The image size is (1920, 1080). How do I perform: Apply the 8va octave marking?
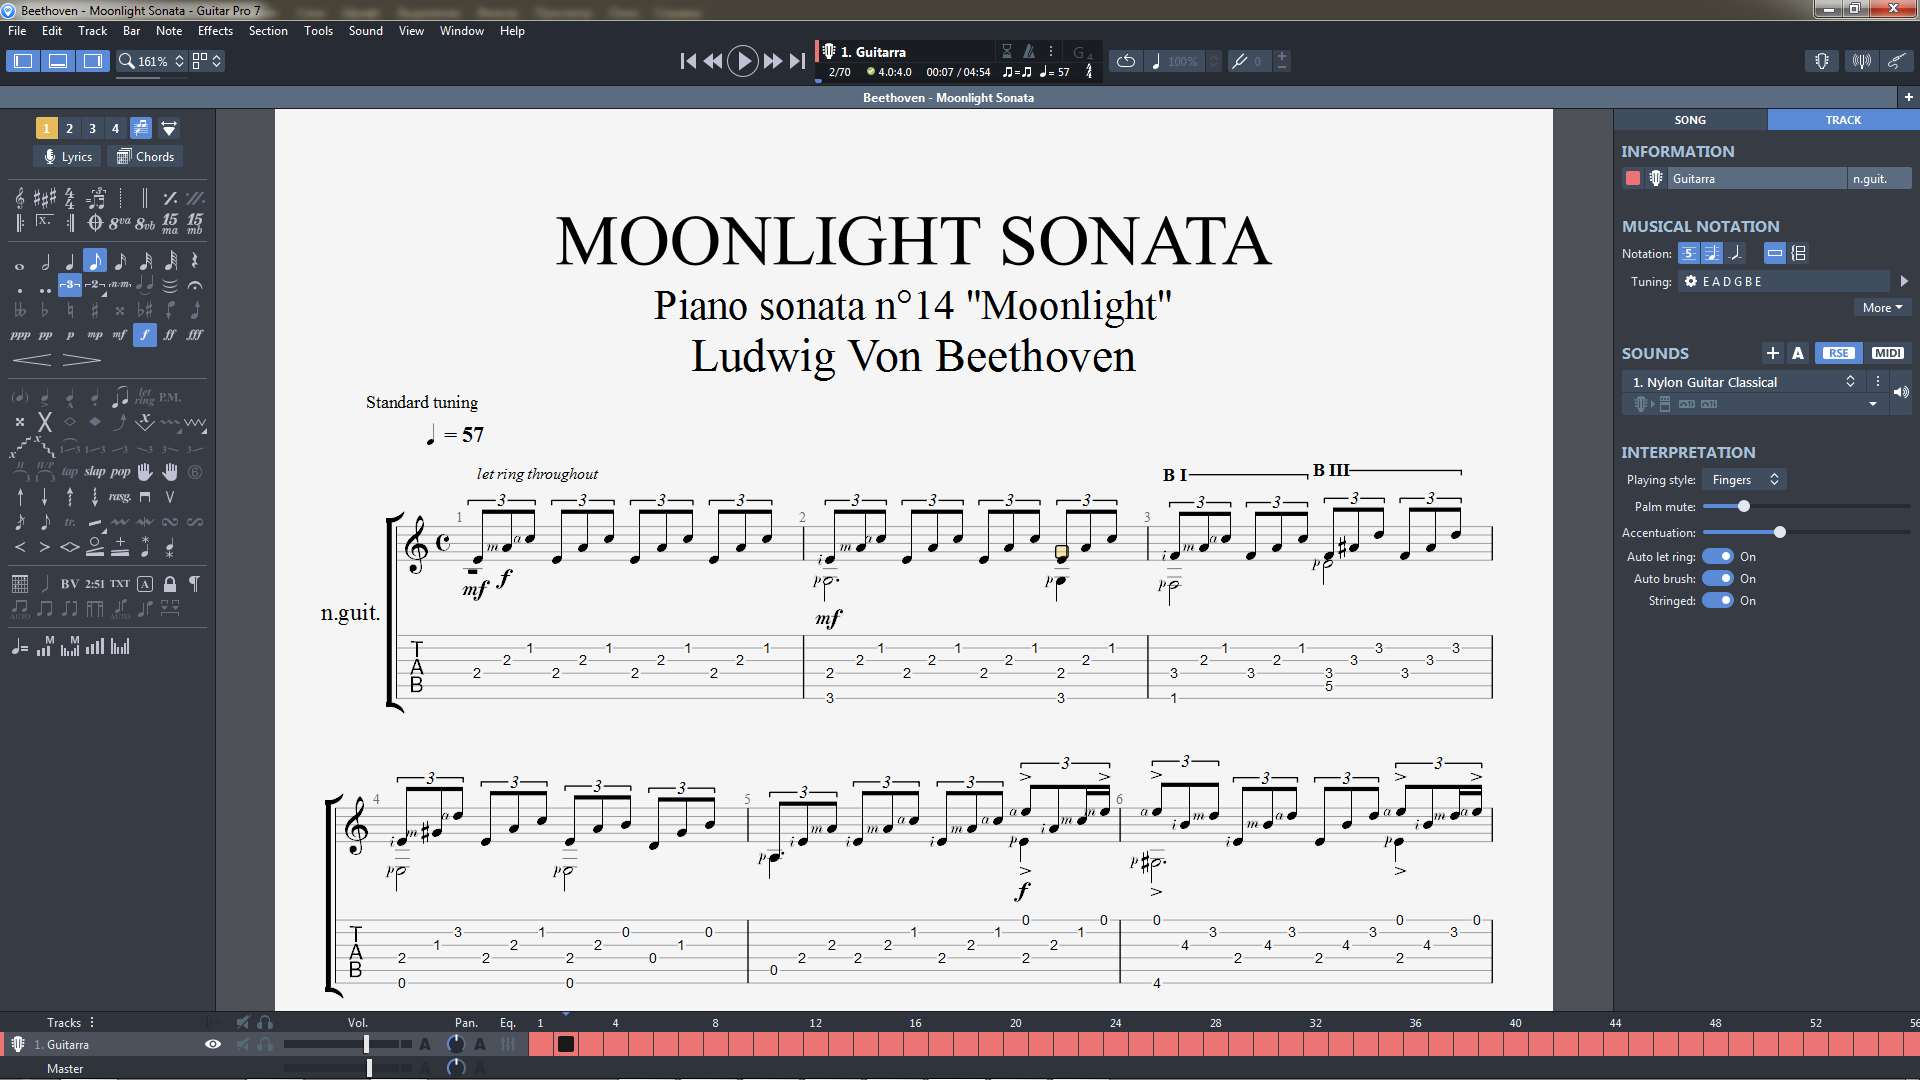click(120, 223)
